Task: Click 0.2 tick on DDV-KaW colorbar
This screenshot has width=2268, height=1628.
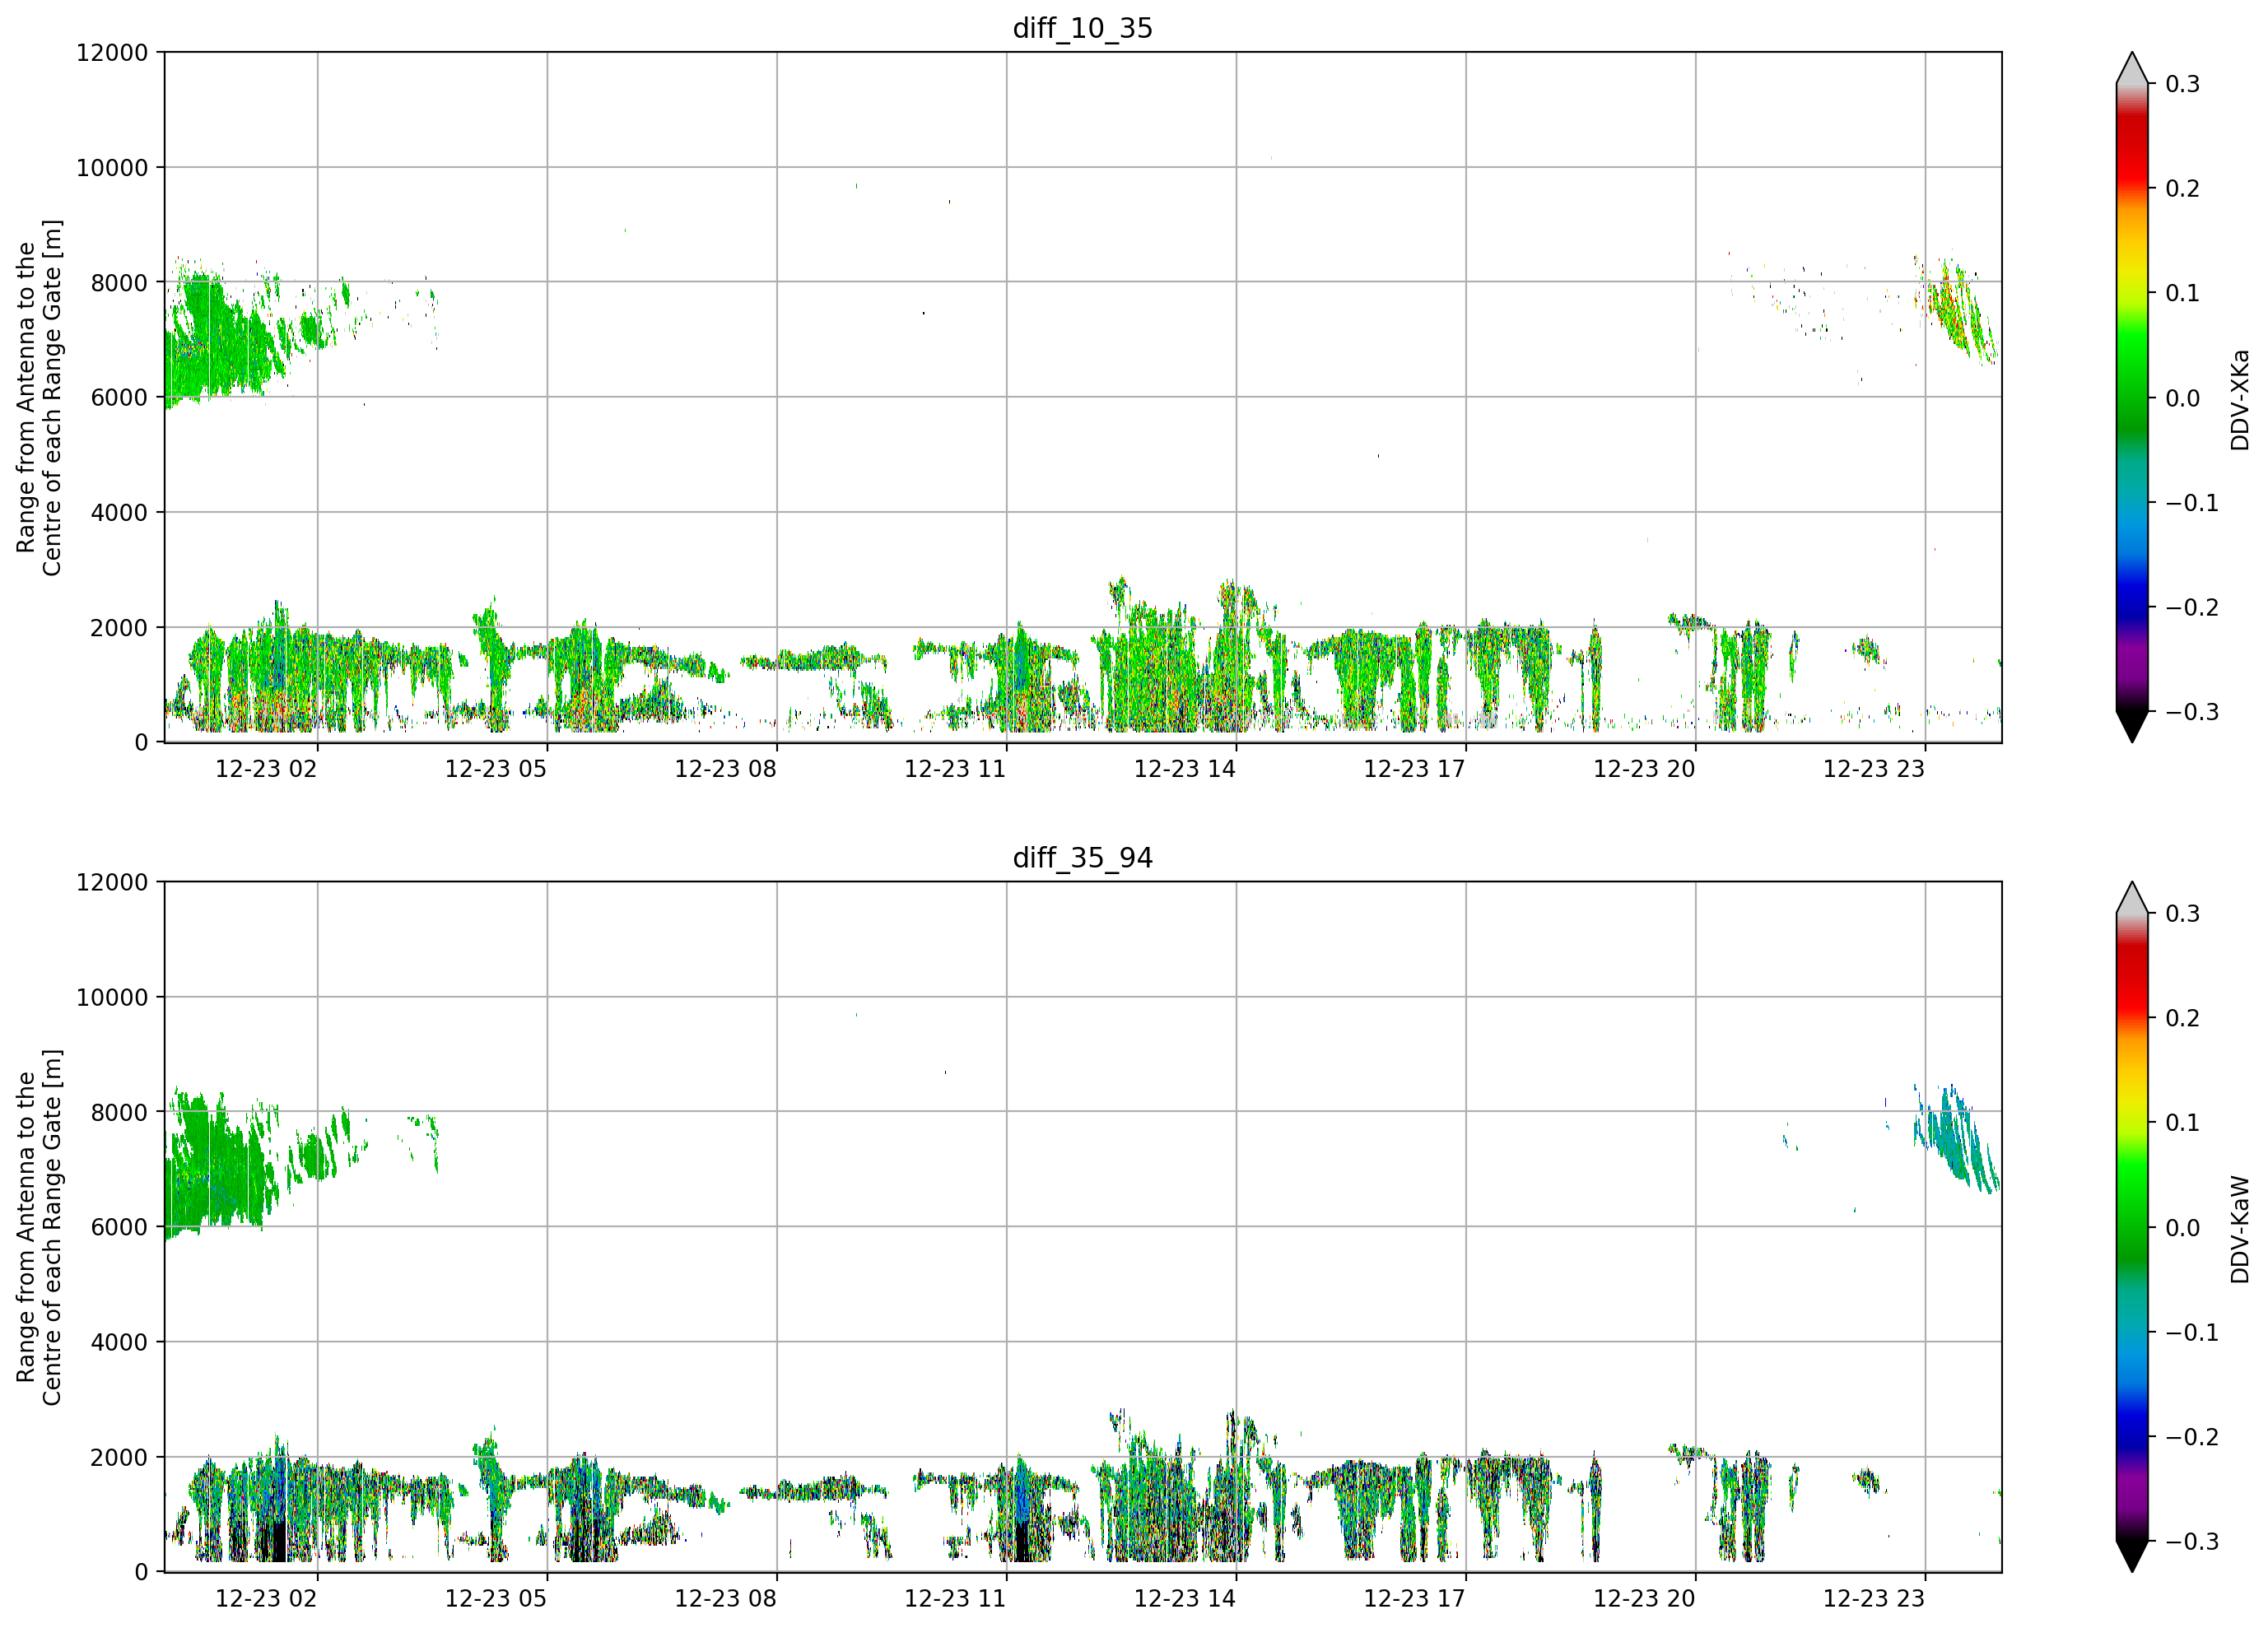Action: tap(2183, 1018)
